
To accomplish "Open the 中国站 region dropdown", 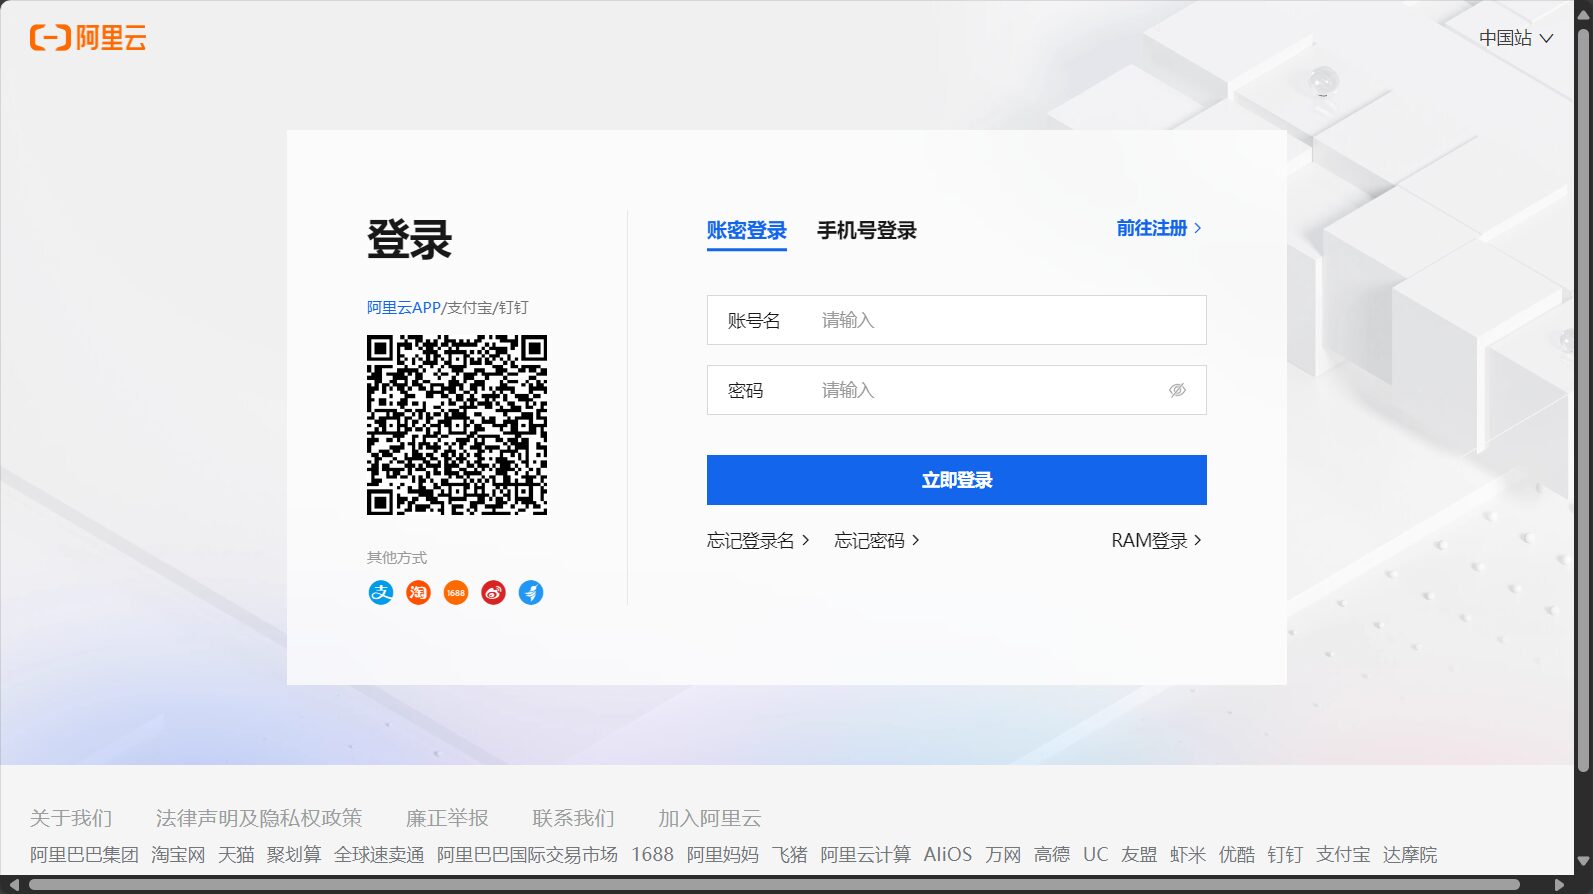I will click(1516, 38).
